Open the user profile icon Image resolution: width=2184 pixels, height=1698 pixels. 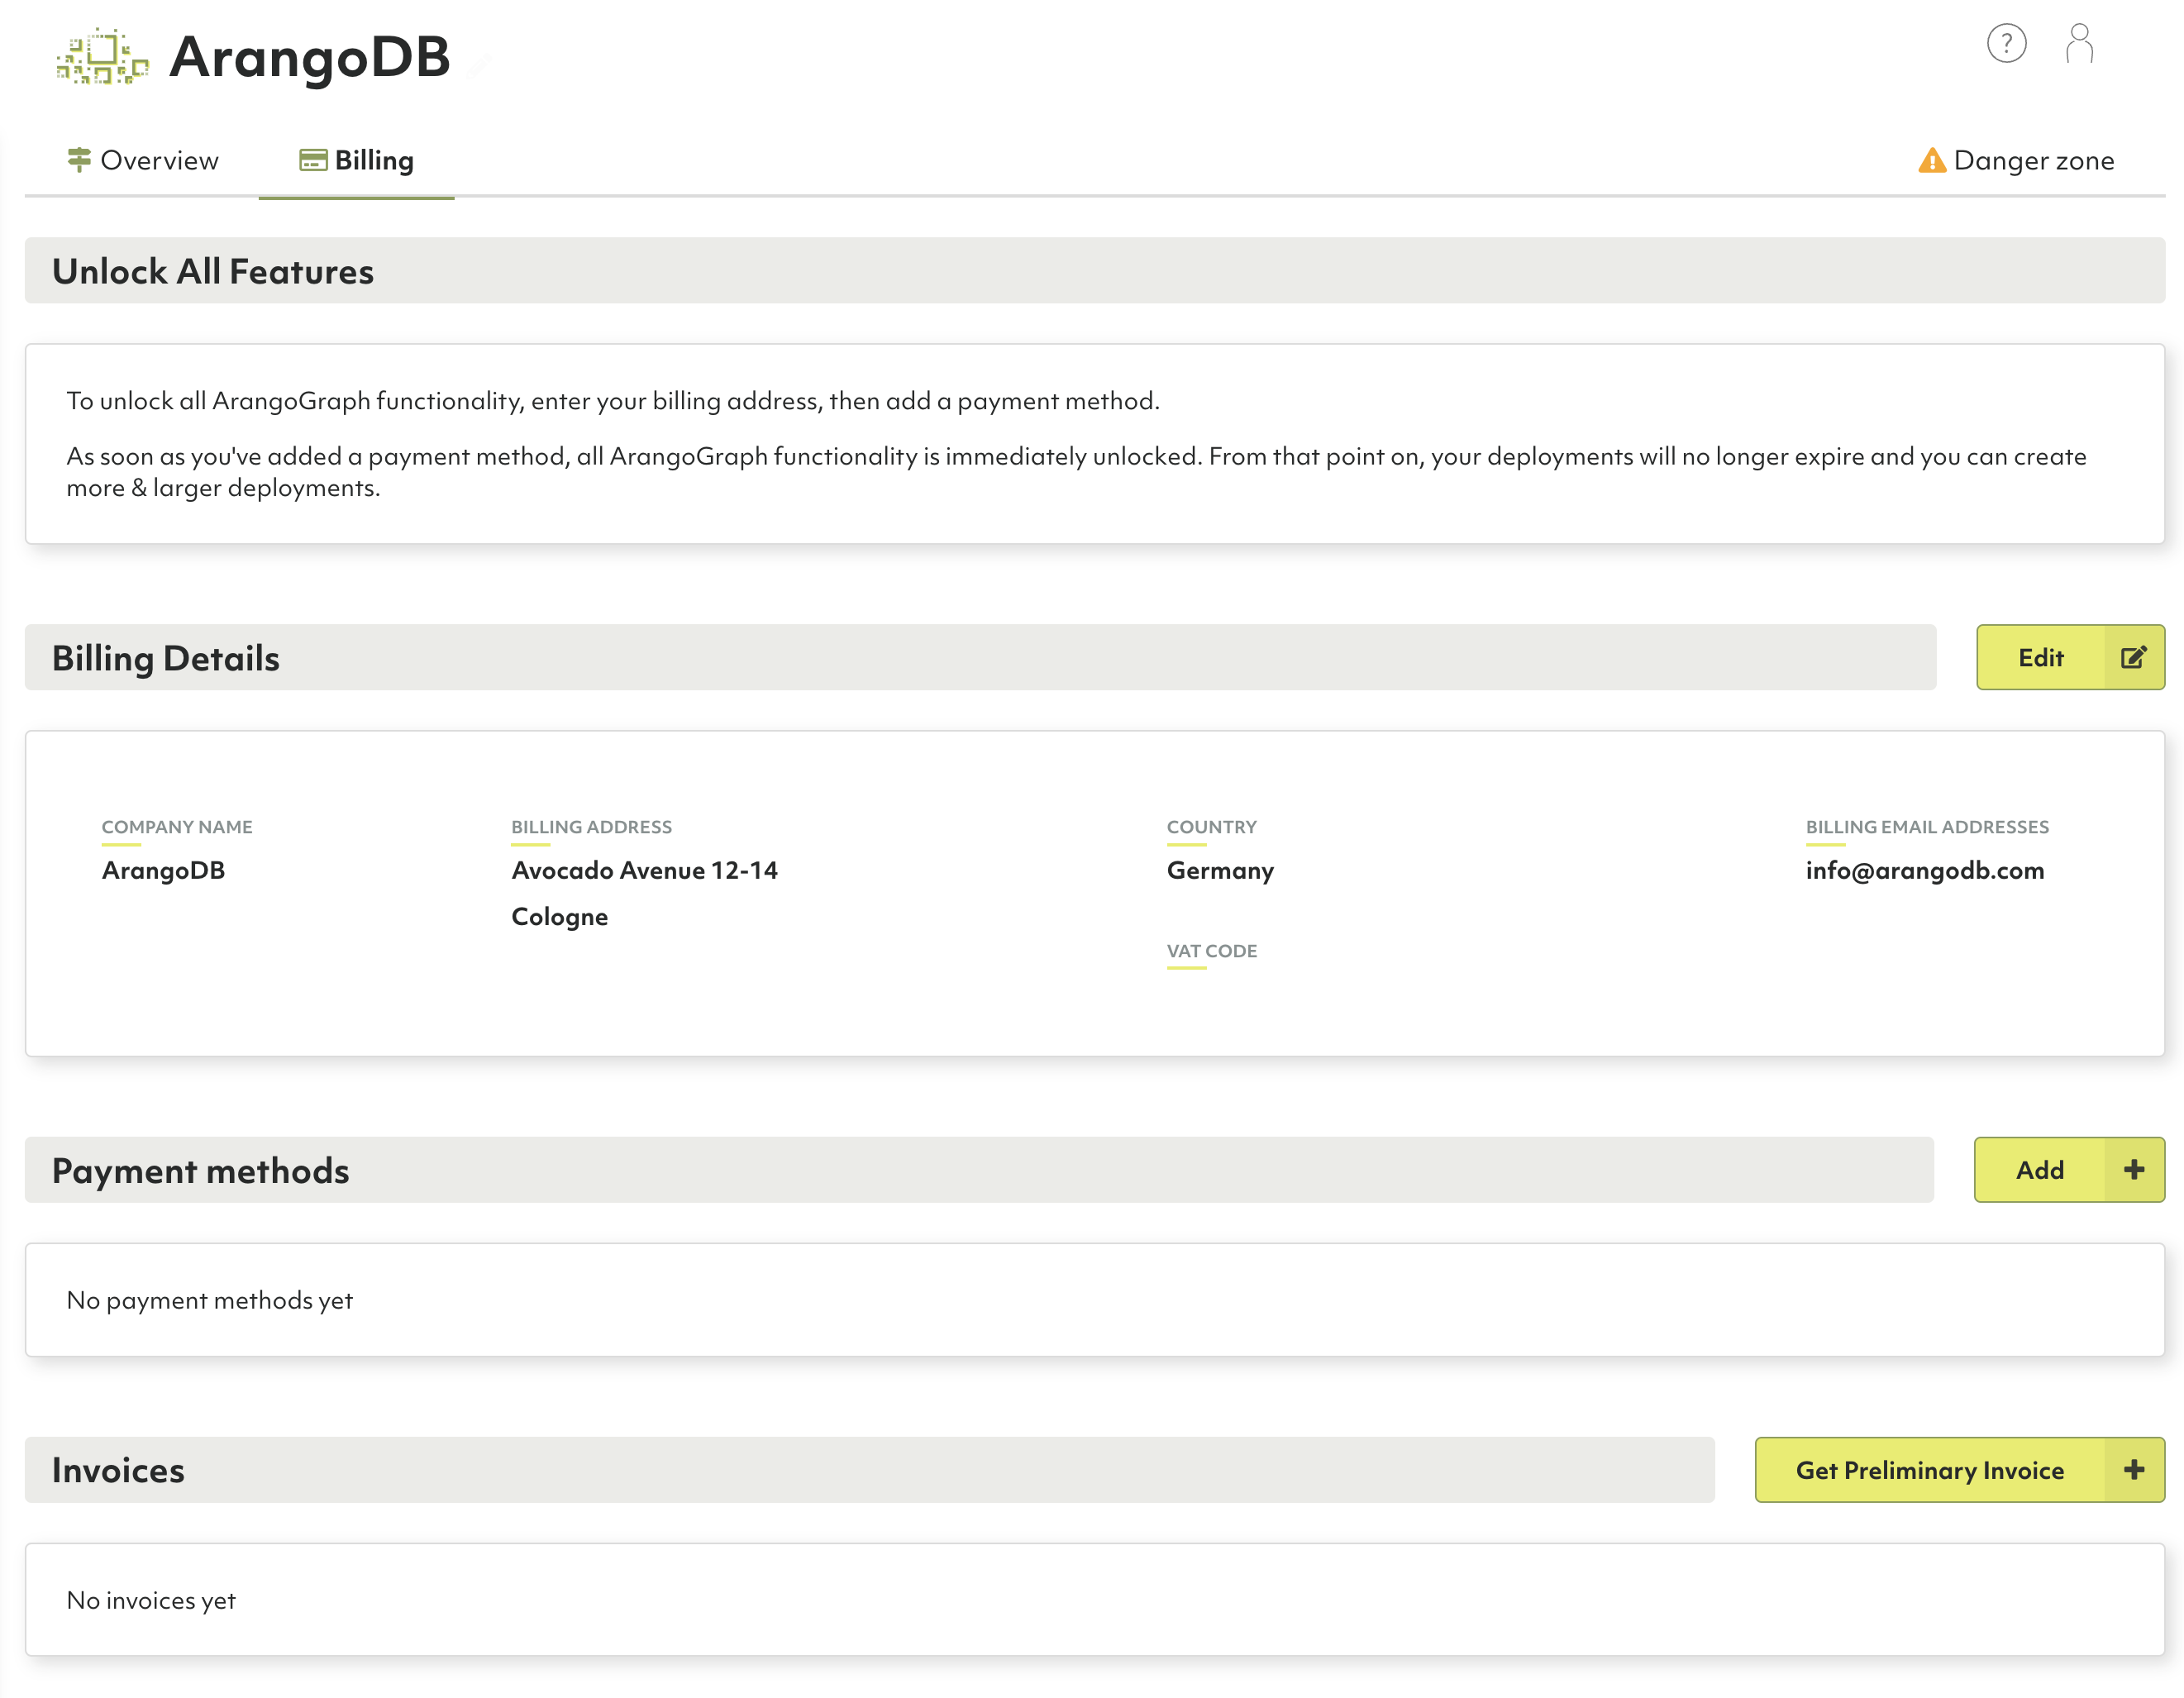click(x=2079, y=44)
